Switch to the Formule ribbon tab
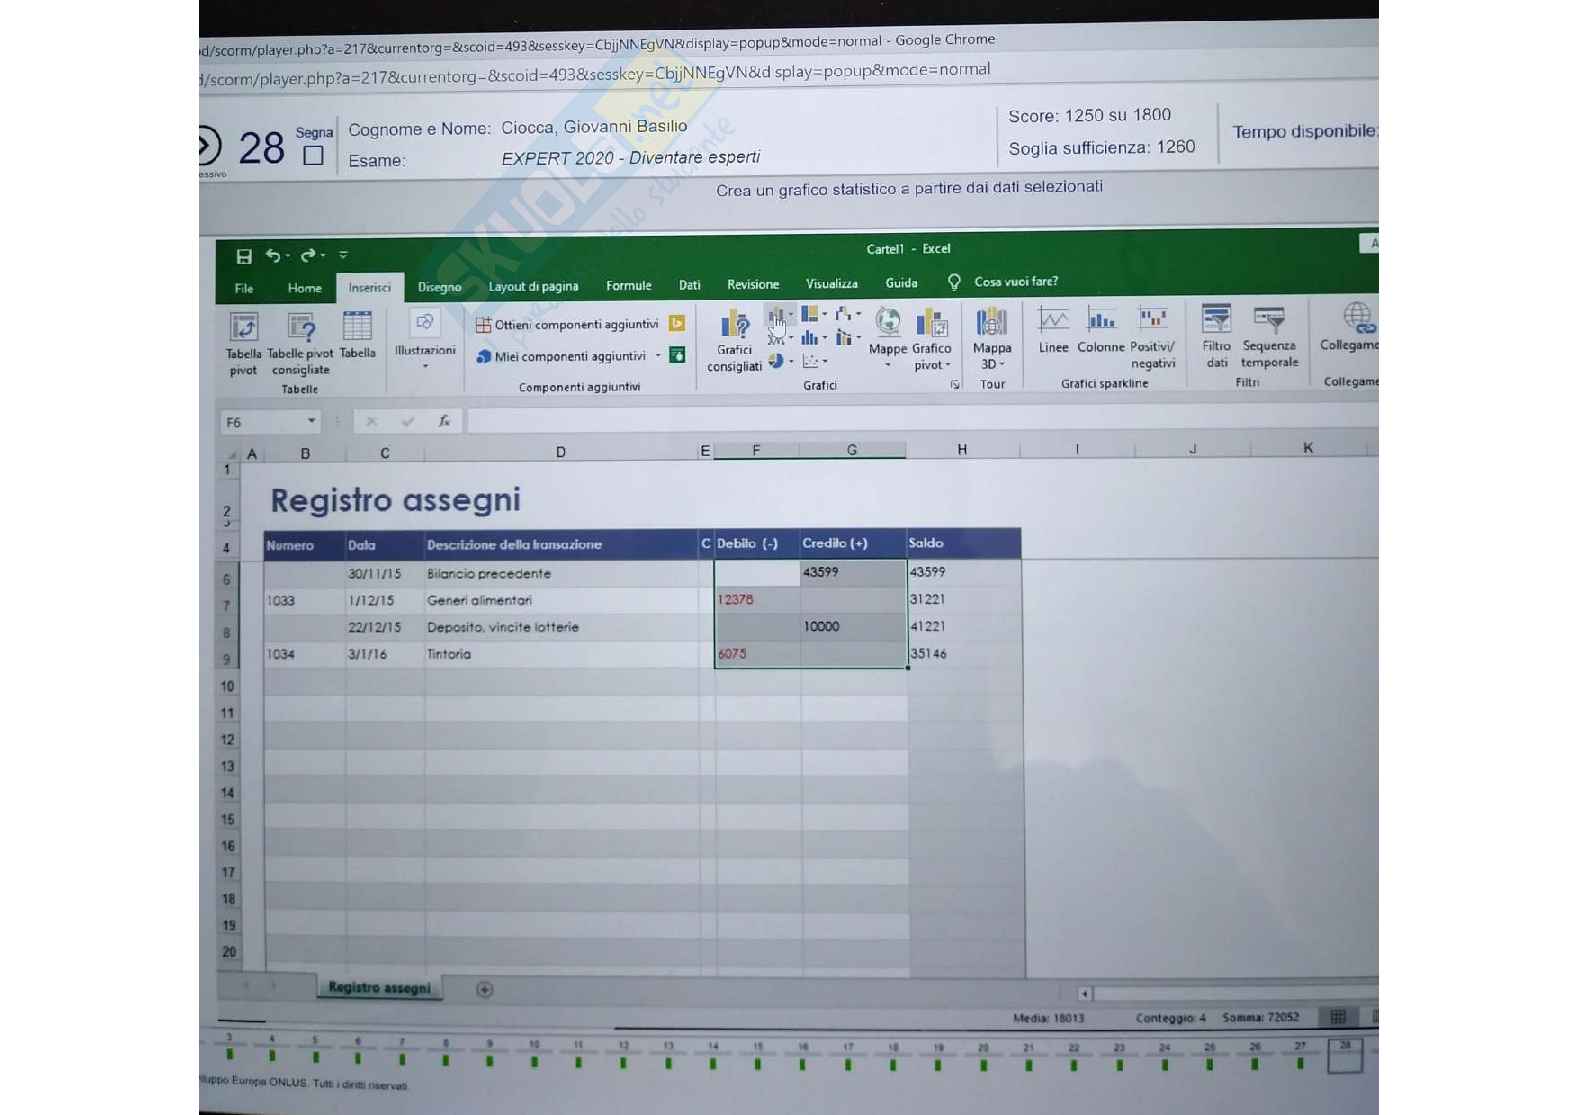Image resolution: width=1578 pixels, height=1115 pixels. [628, 286]
